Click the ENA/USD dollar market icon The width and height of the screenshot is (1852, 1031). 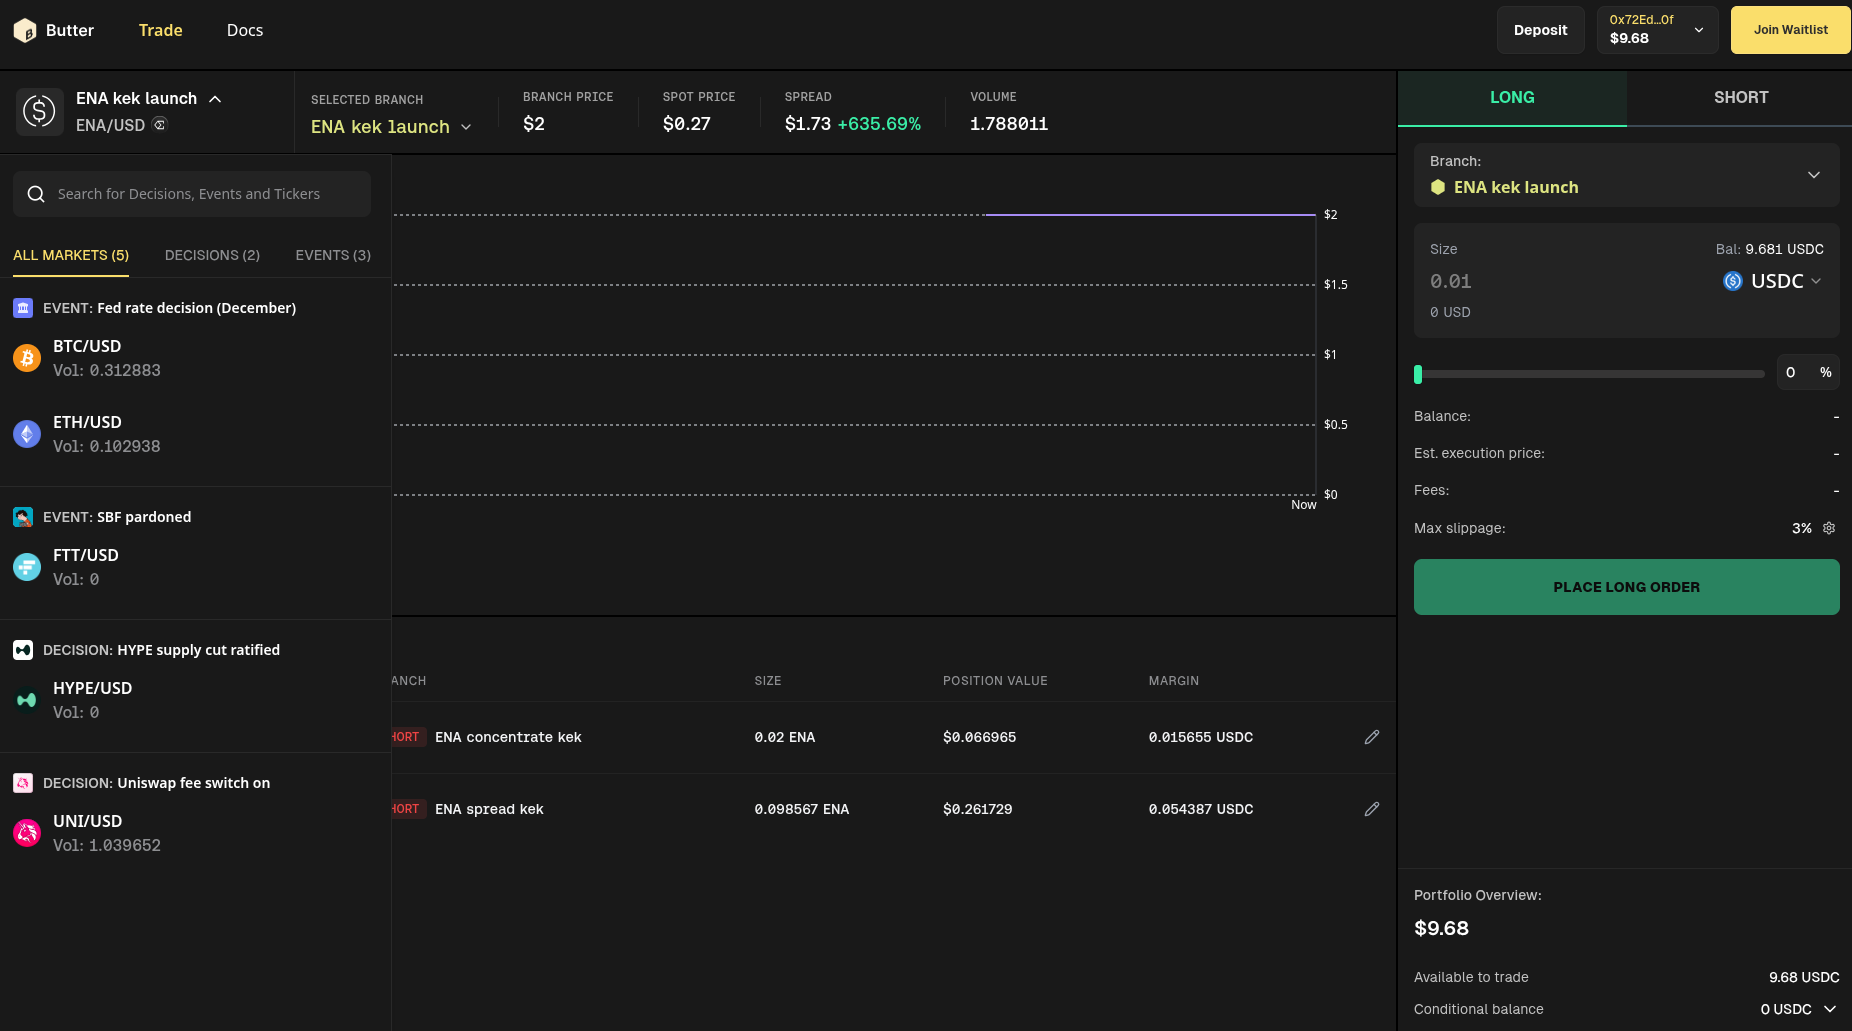point(40,111)
